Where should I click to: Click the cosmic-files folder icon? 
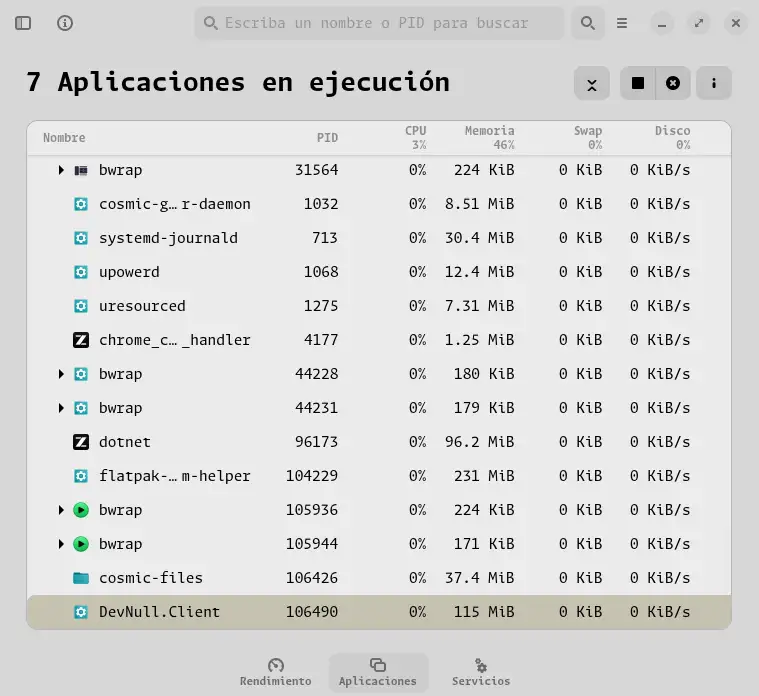pyautogui.click(x=81, y=578)
